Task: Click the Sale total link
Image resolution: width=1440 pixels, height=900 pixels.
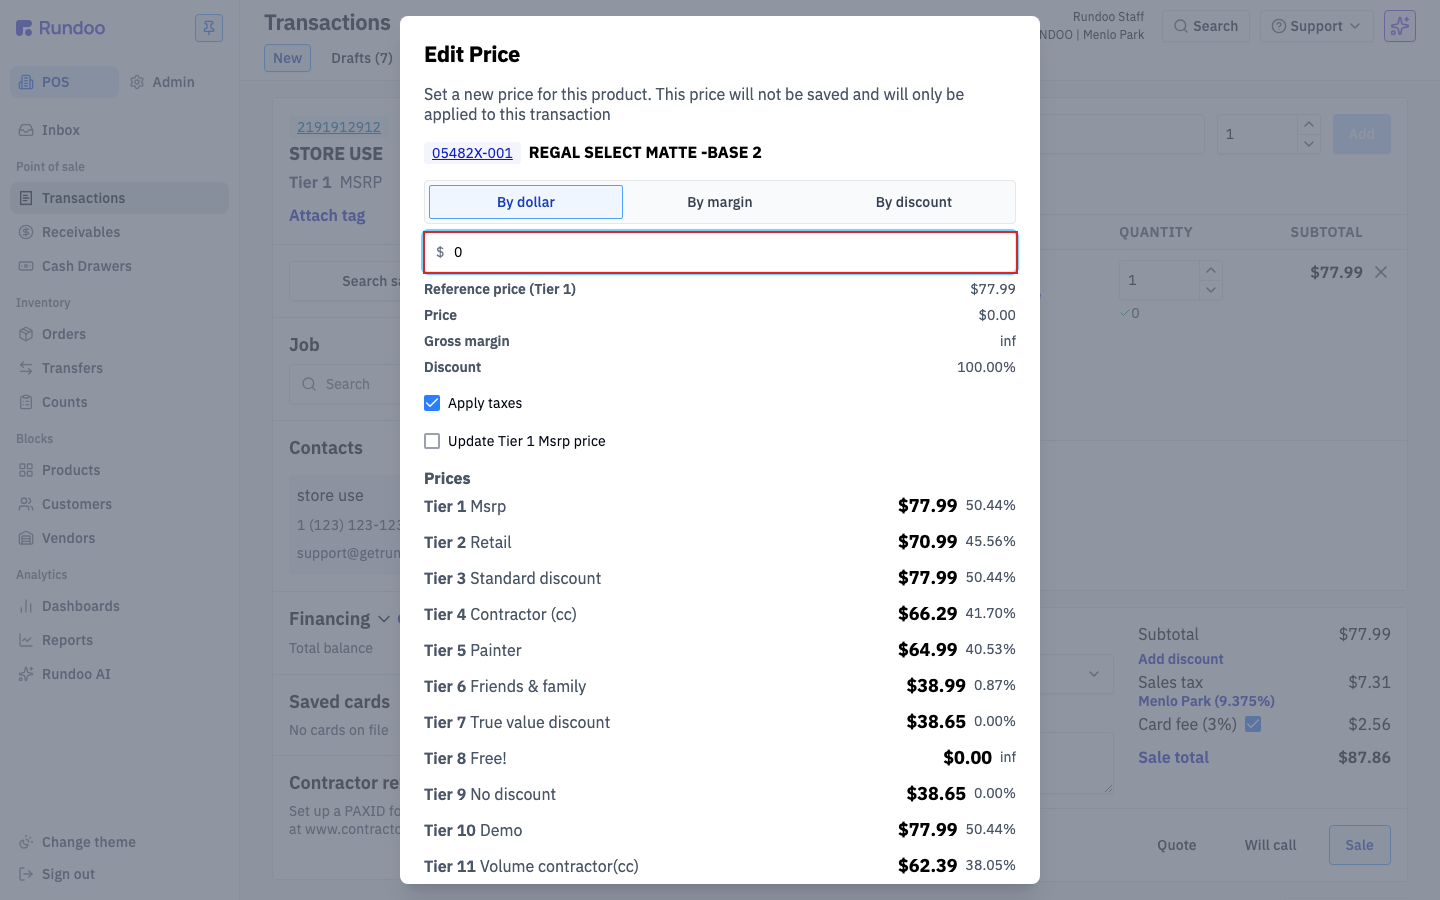Action: [x=1173, y=757]
